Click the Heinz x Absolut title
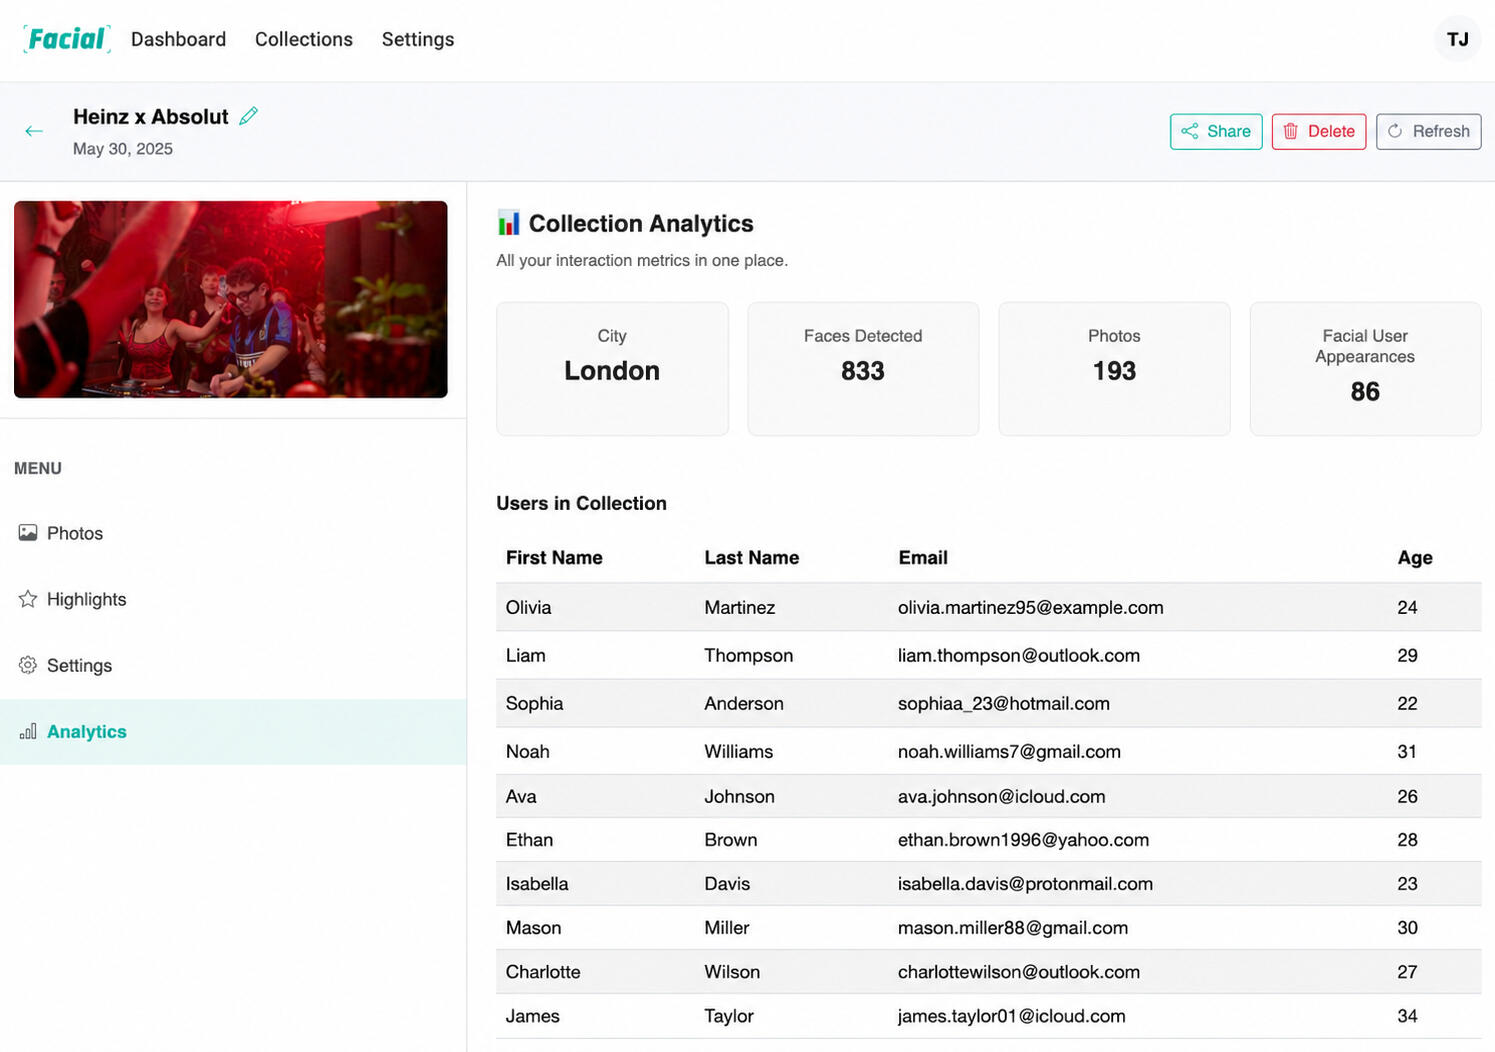This screenshot has width=1495, height=1052. 151,116
